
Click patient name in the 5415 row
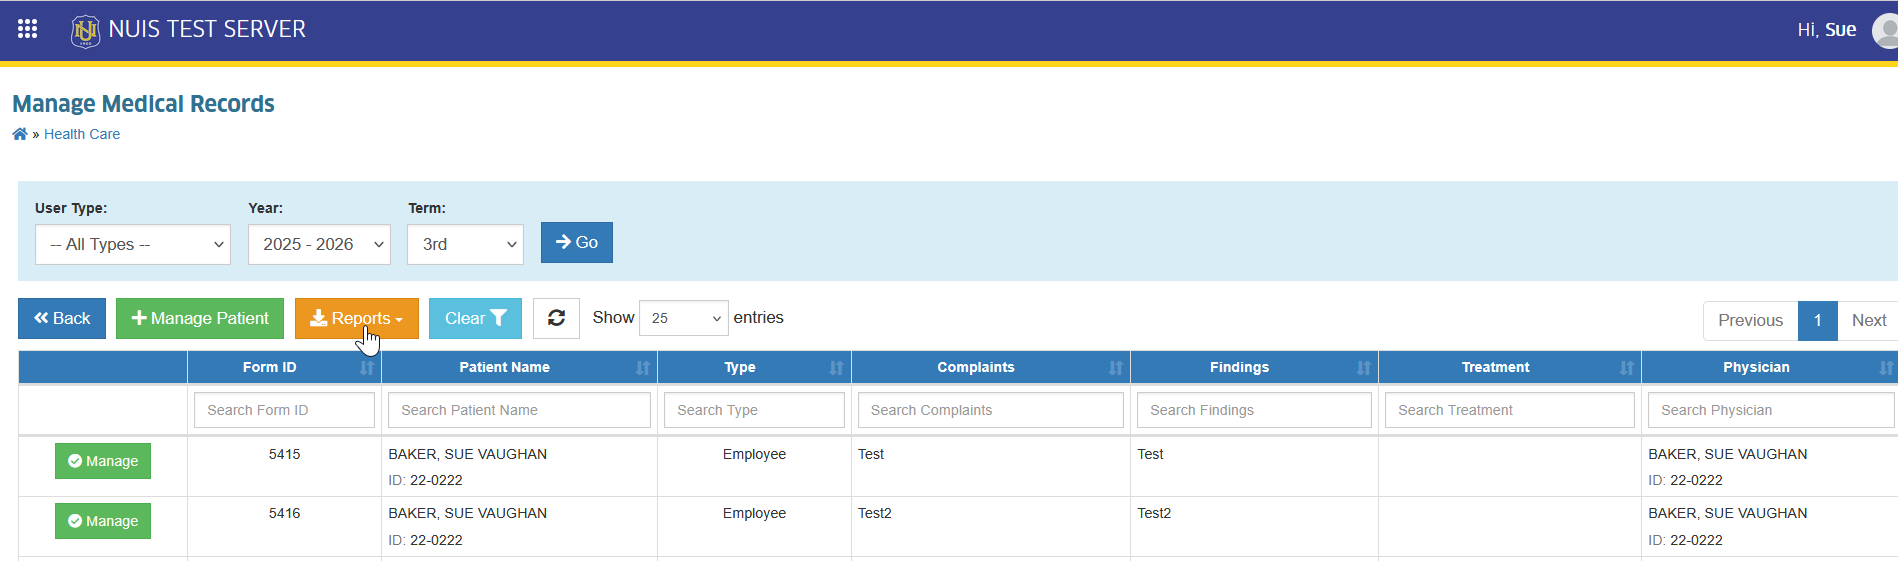click(x=467, y=454)
